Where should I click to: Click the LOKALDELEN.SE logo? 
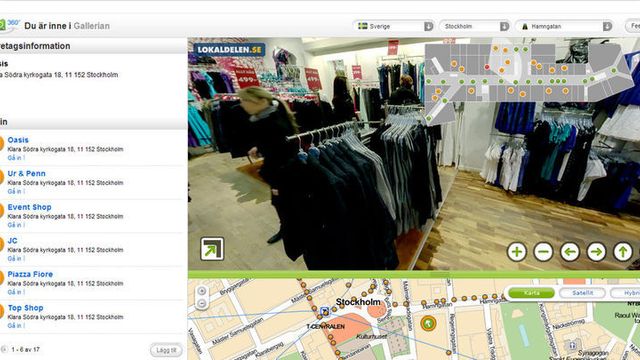(x=229, y=50)
